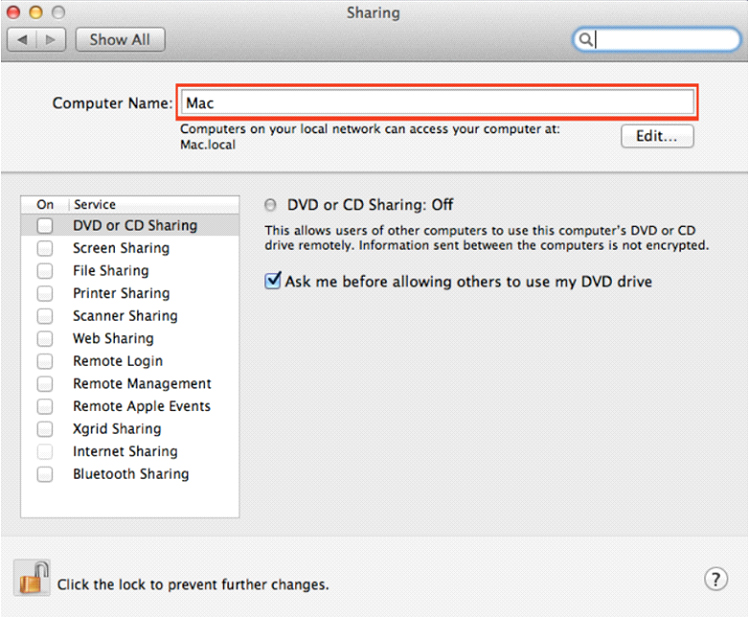Click the Show All button
The width and height of the screenshot is (749, 618).
120,40
